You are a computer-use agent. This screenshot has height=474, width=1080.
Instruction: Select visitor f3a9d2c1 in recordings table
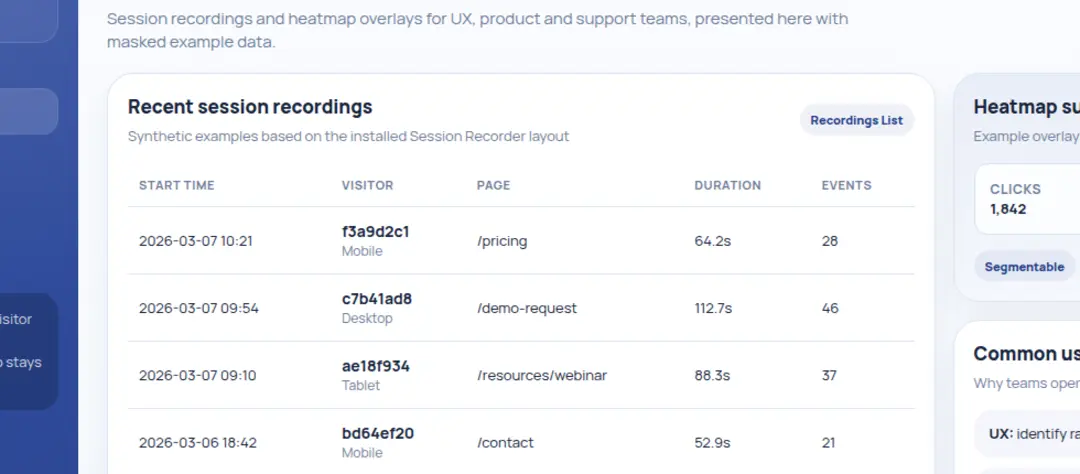(375, 232)
